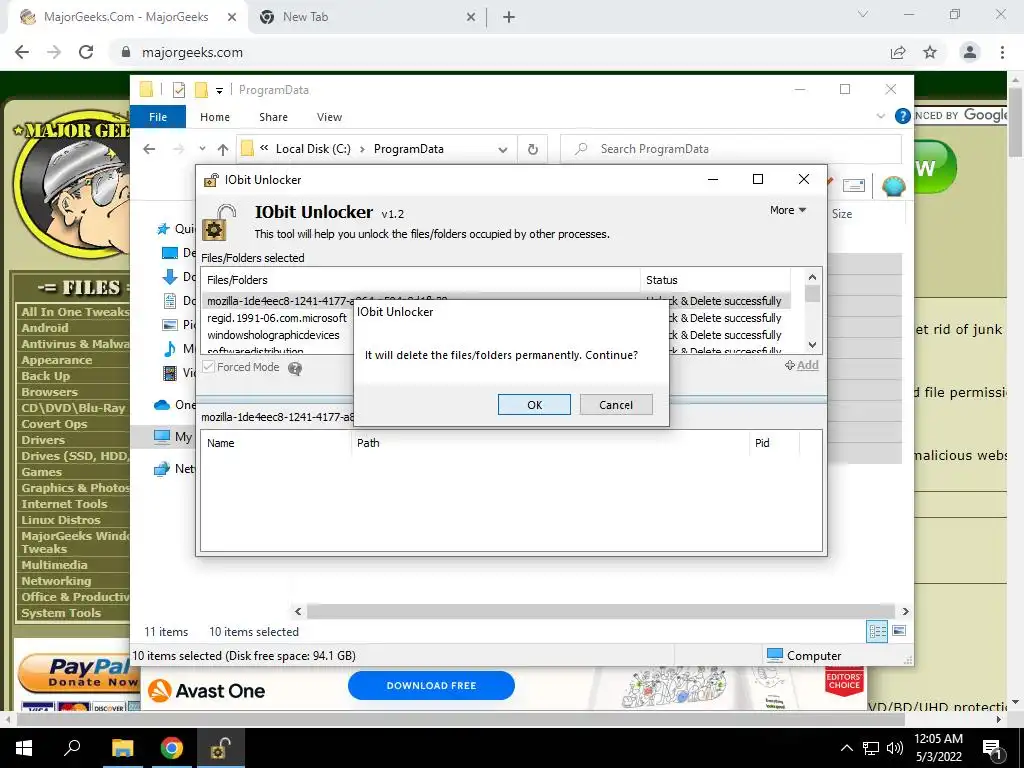Reload the majorgeeks.com page
Screen dimensions: 1024x768
86,52
